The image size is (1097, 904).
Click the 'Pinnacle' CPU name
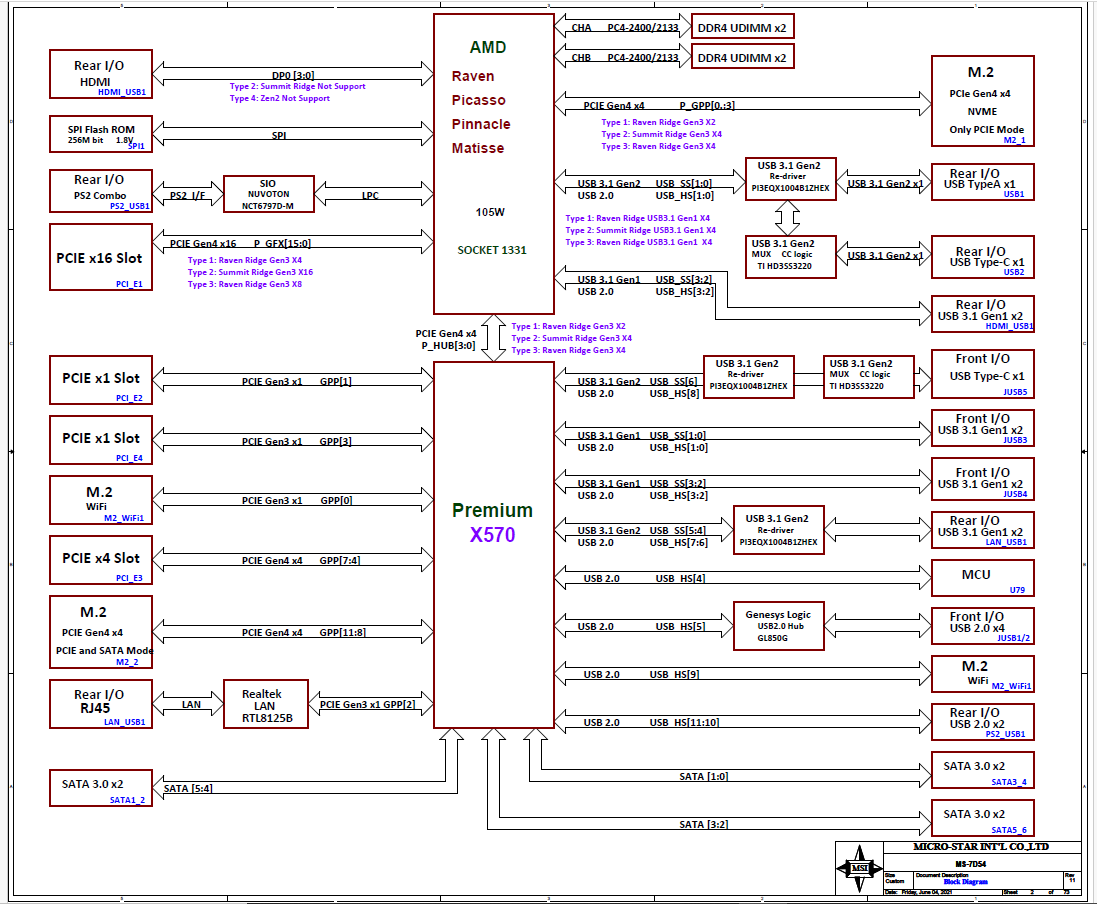(481, 124)
